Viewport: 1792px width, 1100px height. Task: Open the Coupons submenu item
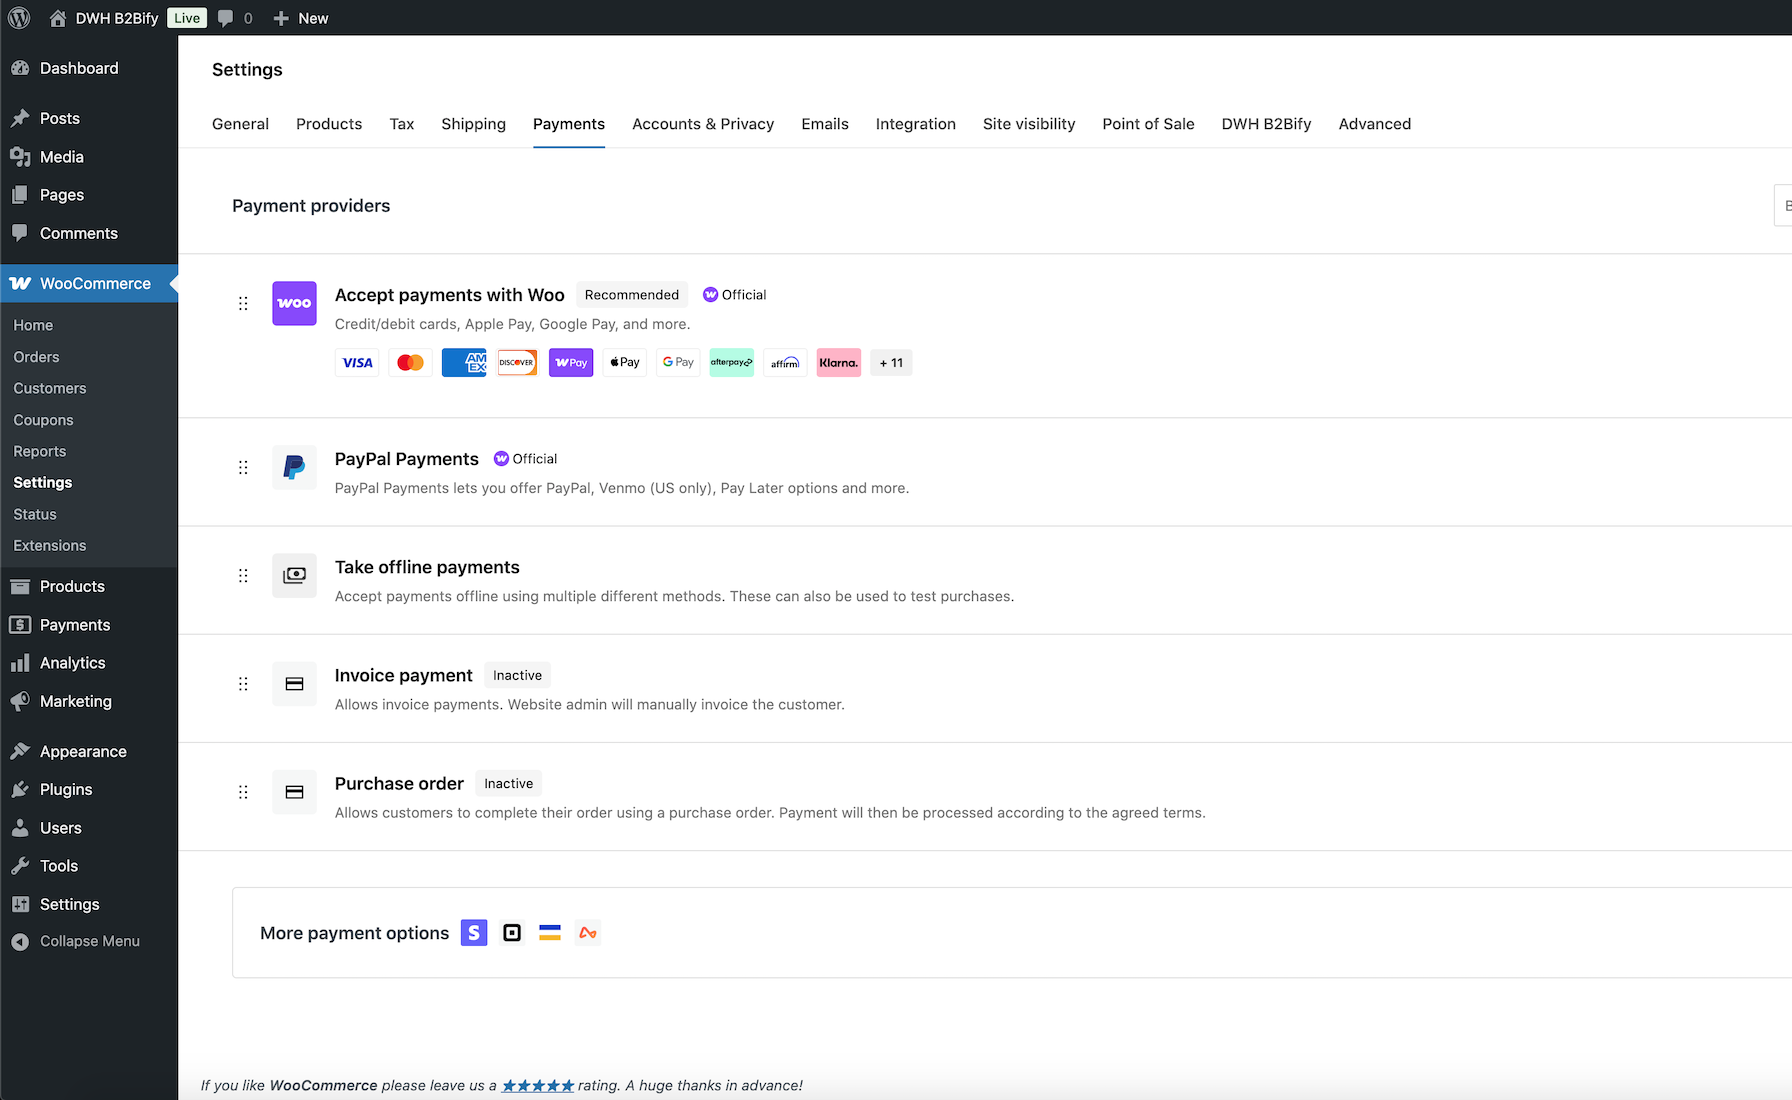click(x=43, y=420)
